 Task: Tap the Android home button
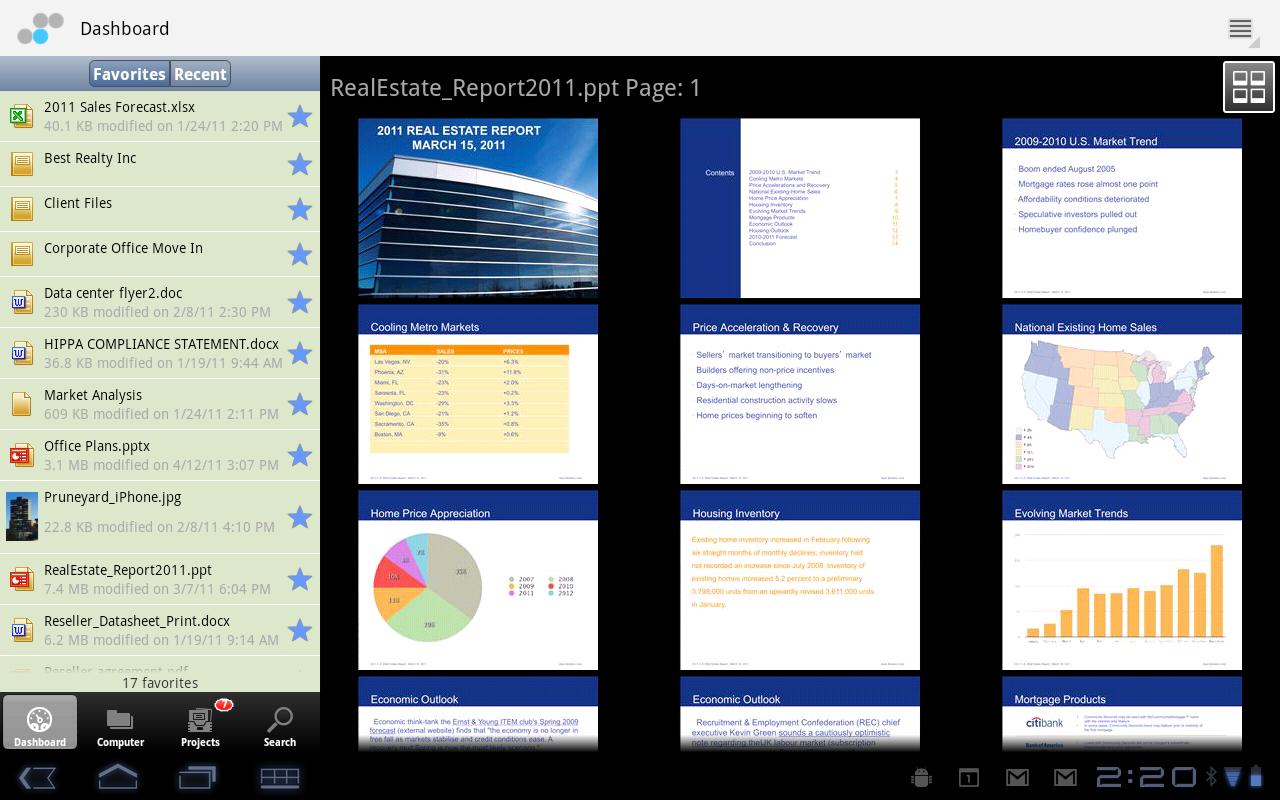[117, 777]
